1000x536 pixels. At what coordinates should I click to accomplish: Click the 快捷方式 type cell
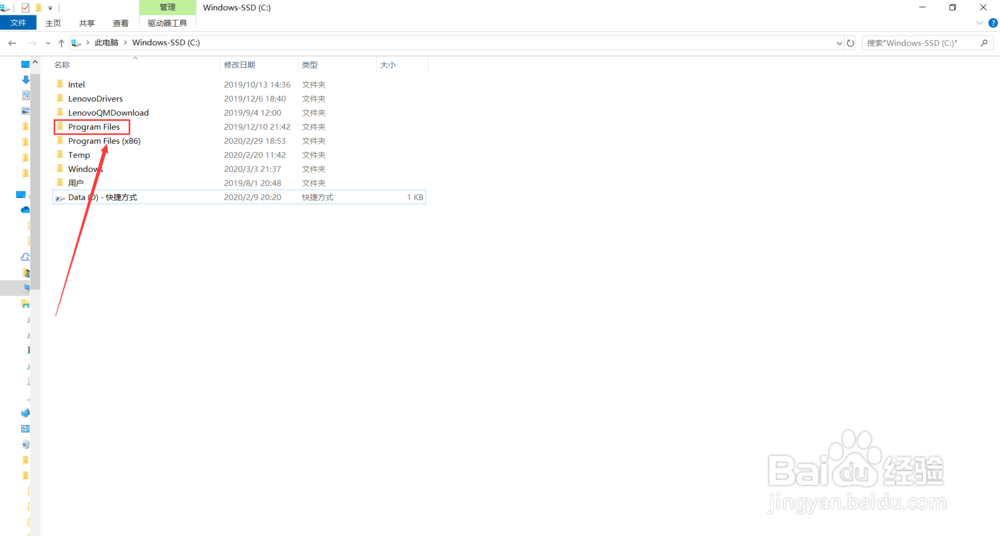(318, 197)
